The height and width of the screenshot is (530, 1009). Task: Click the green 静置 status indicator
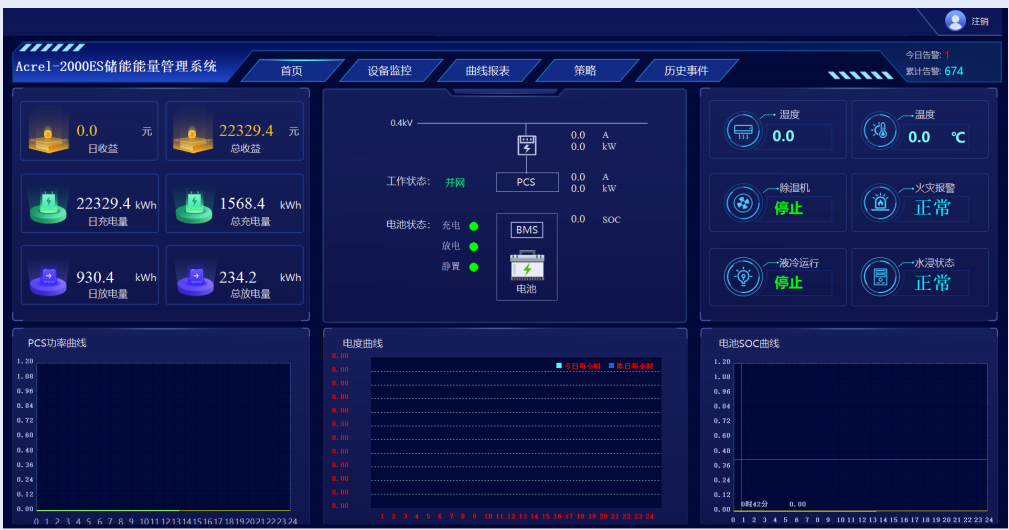point(474,266)
